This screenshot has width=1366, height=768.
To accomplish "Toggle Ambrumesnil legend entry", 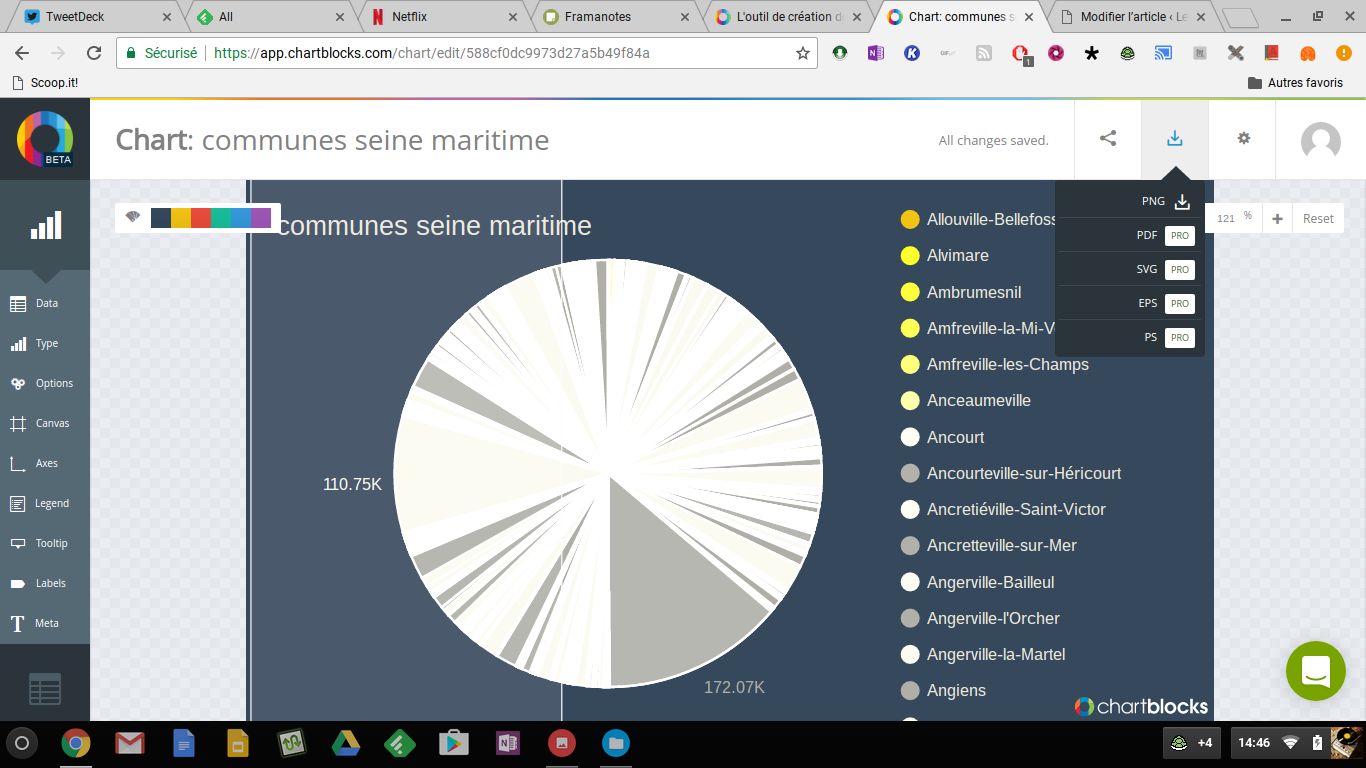I will pos(961,292).
